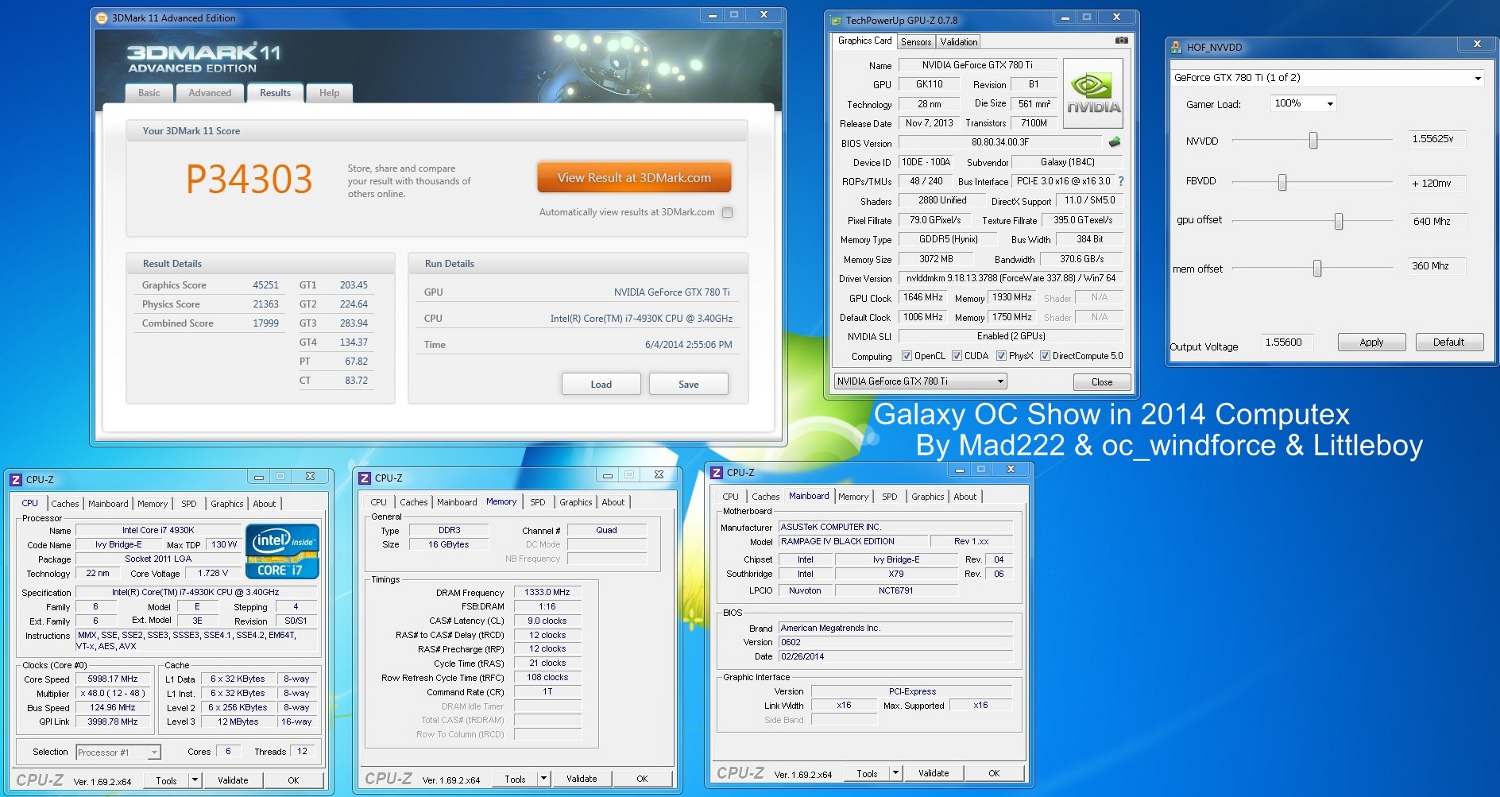Open Processor #1 selection dropdown in CPU-Z
This screenshot has height=797, width=1500.
pos(118,752)
